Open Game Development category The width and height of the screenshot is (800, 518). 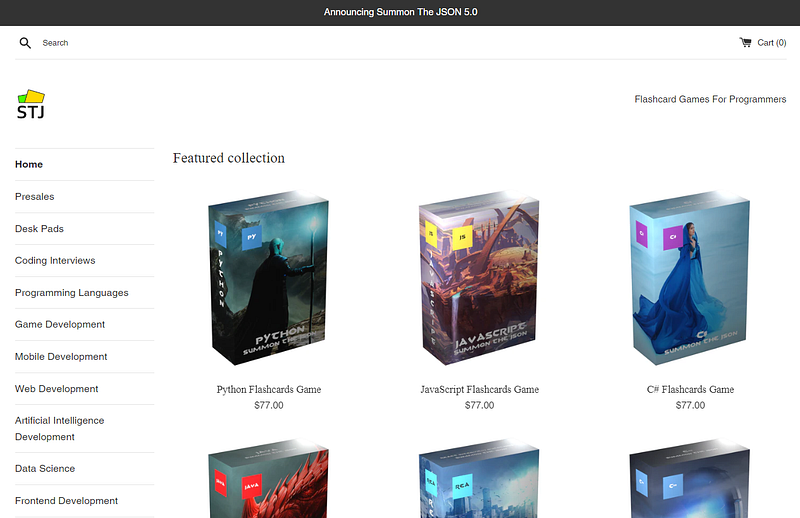point(60,324)
